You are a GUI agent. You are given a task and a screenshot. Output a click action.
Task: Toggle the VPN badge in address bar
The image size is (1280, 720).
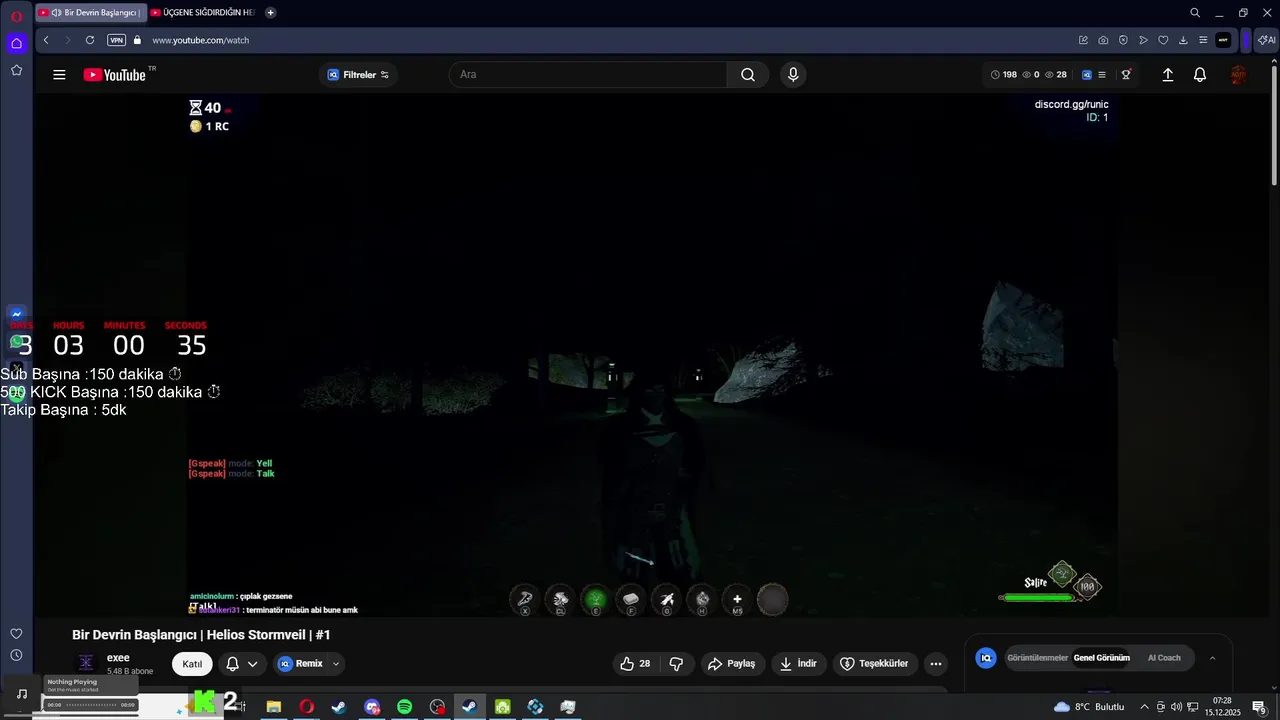pos(116,40)
